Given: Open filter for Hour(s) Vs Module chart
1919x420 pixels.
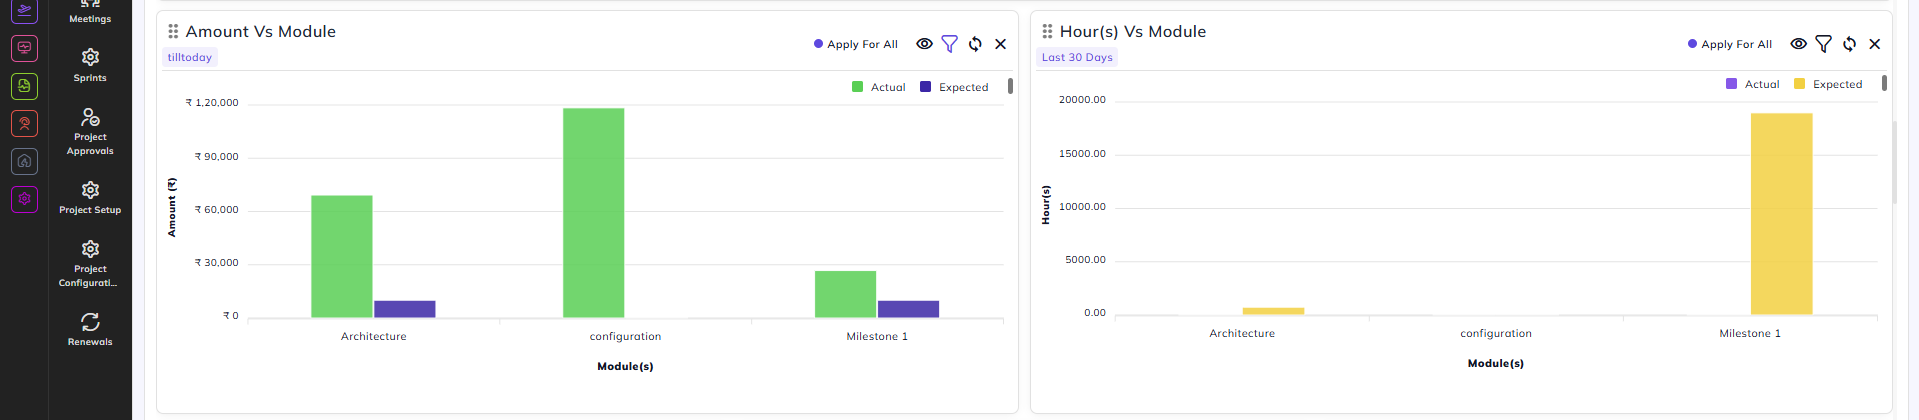Looking at the screenshot, I should coord(1823,44).
